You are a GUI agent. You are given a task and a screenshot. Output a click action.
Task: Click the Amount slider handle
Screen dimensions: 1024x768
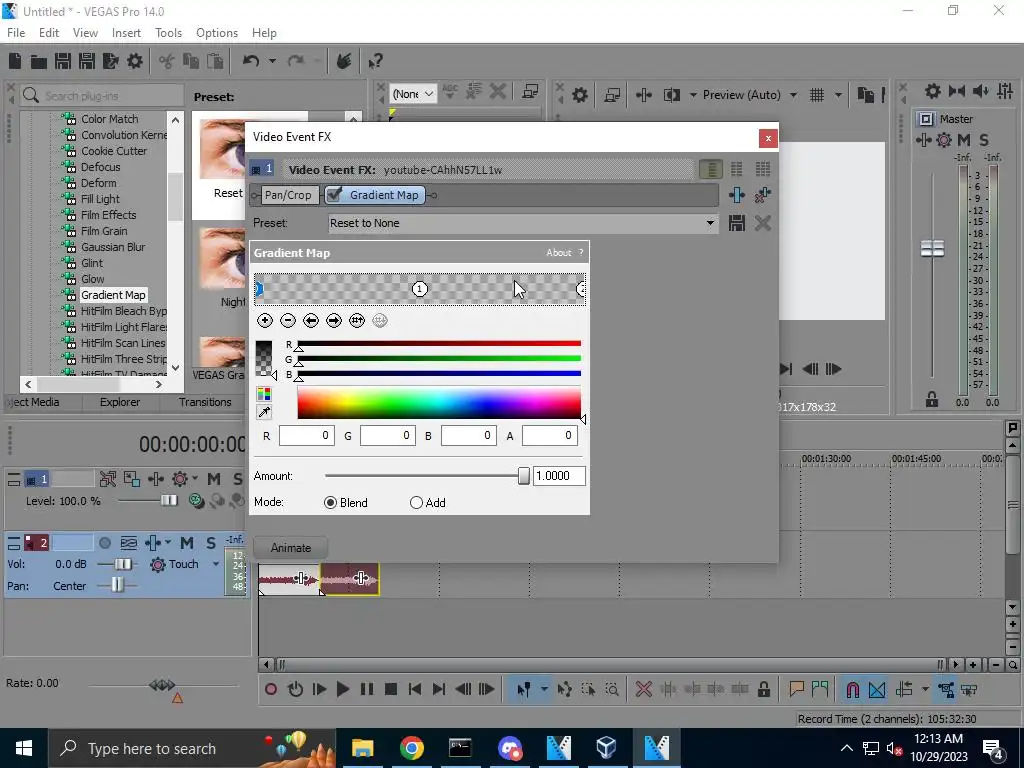[x=523, y=476]
